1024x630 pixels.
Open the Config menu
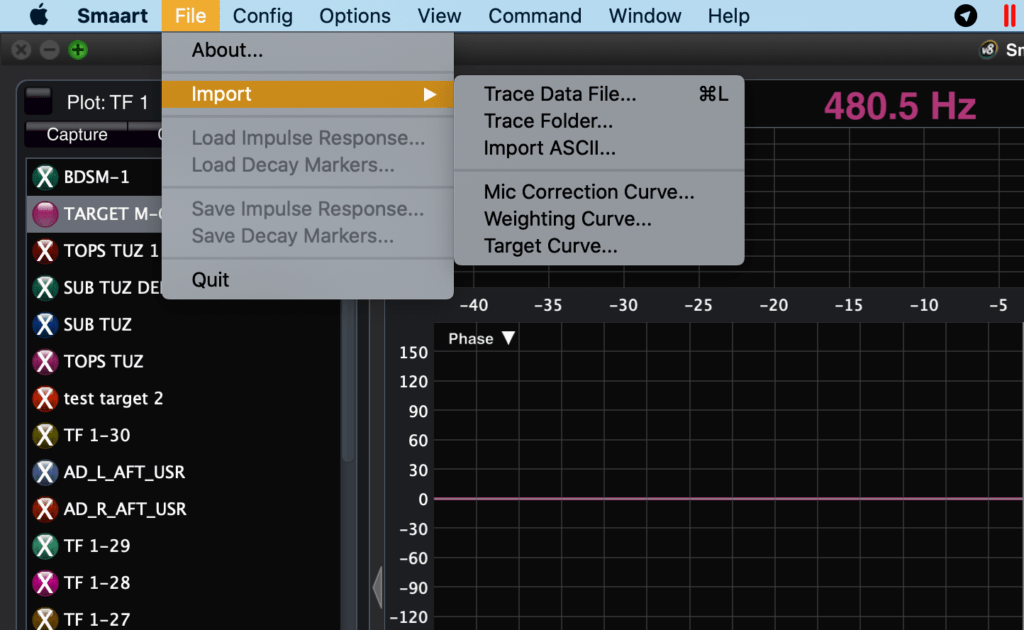pos(263,16)
